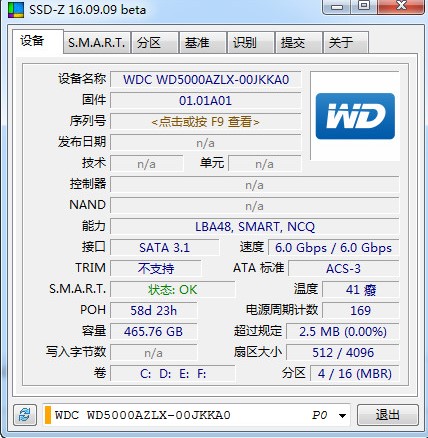Select the WDC WD5000AZLX-00JKKA0 drive combo box
The width and height of the screenshot is (428, 438).
(x=196, y=415)
